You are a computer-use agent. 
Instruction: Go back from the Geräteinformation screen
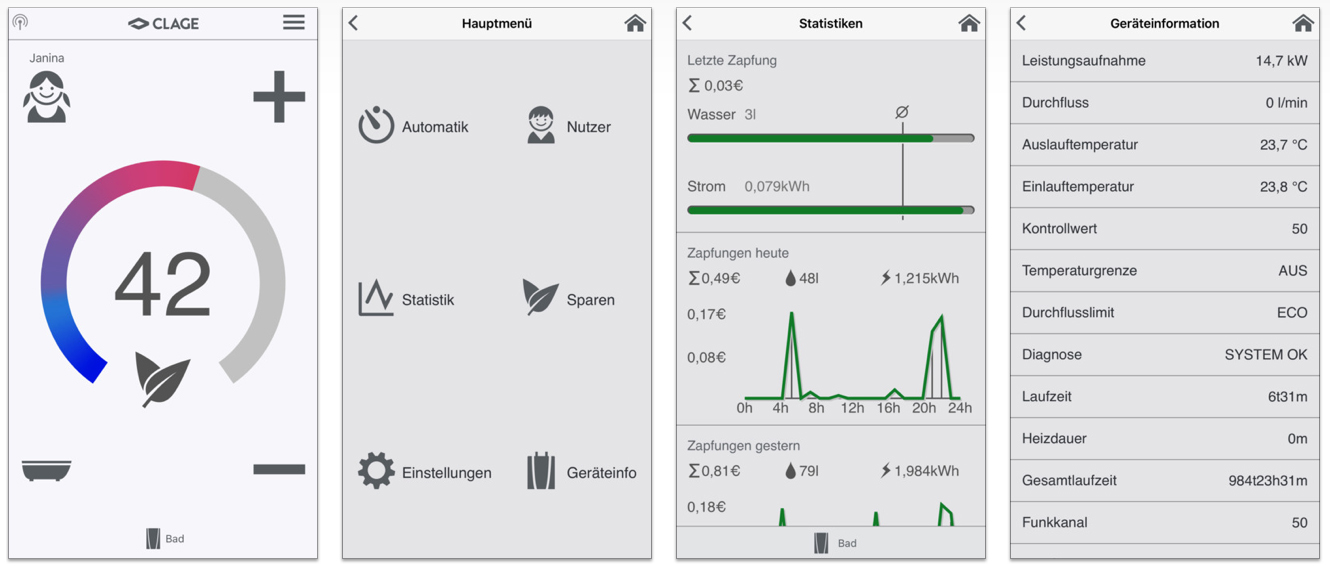pyautogui.click(x=1021, y=23)
